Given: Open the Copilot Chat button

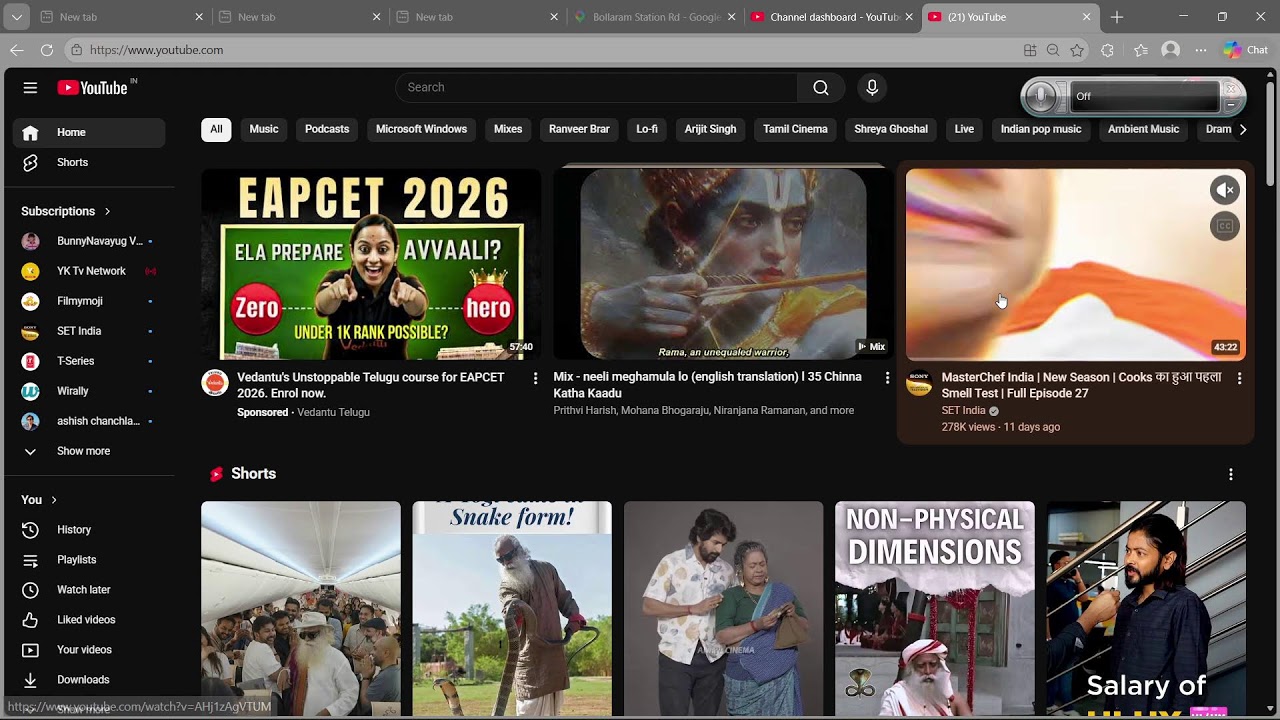Looking at the screenshot, I should tap(1245, 50).
